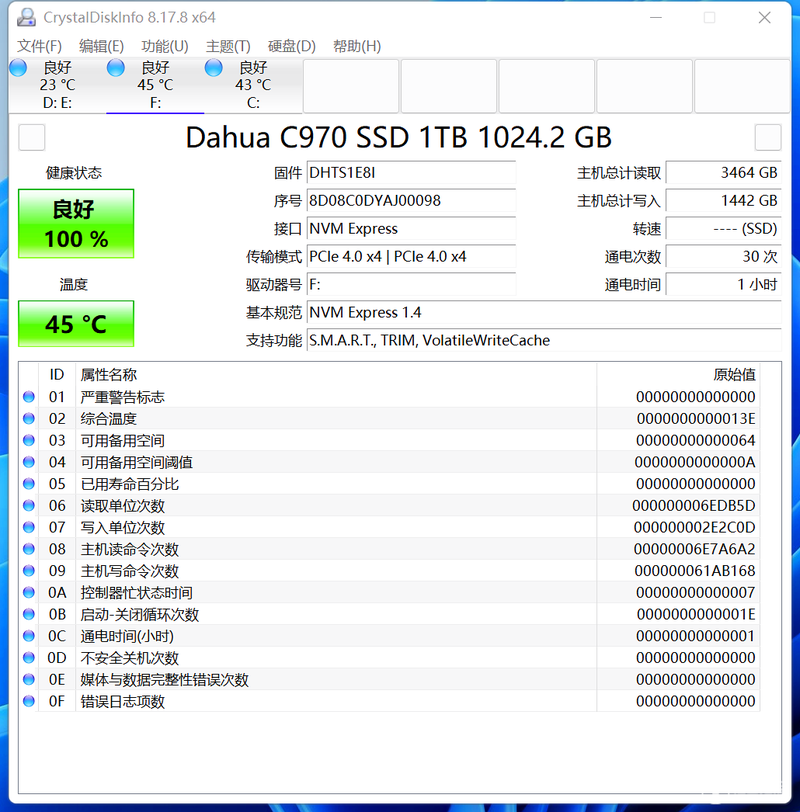Click the standard field NVM Express 1.4
This screenshot has width=800, height=812.
pos(544,313)
